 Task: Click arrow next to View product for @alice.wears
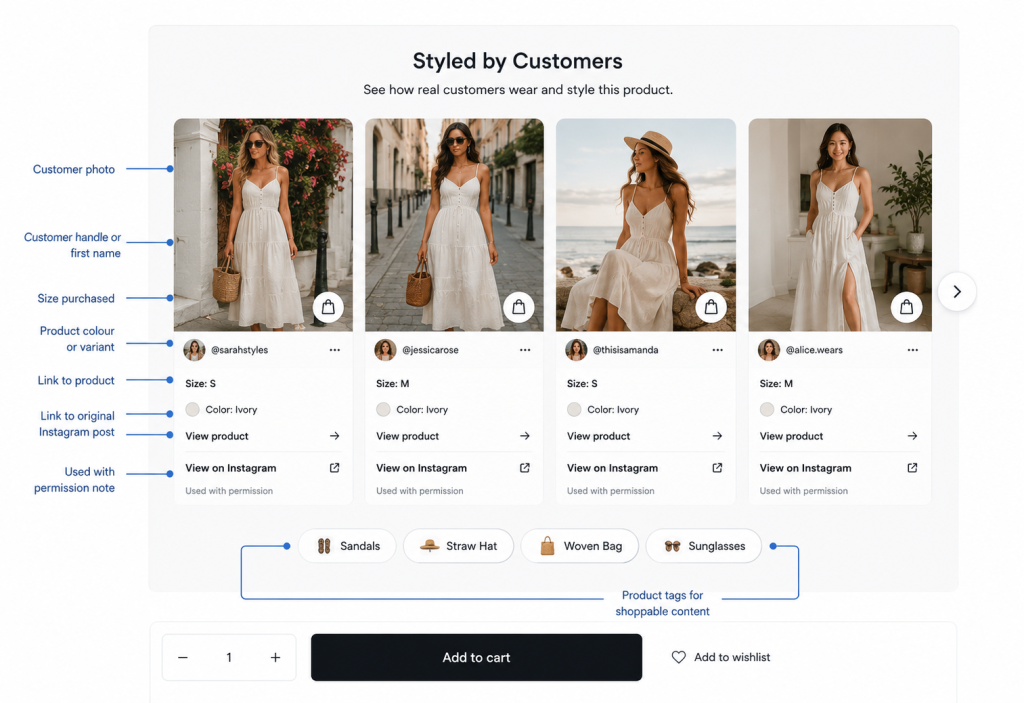point(912,436)
